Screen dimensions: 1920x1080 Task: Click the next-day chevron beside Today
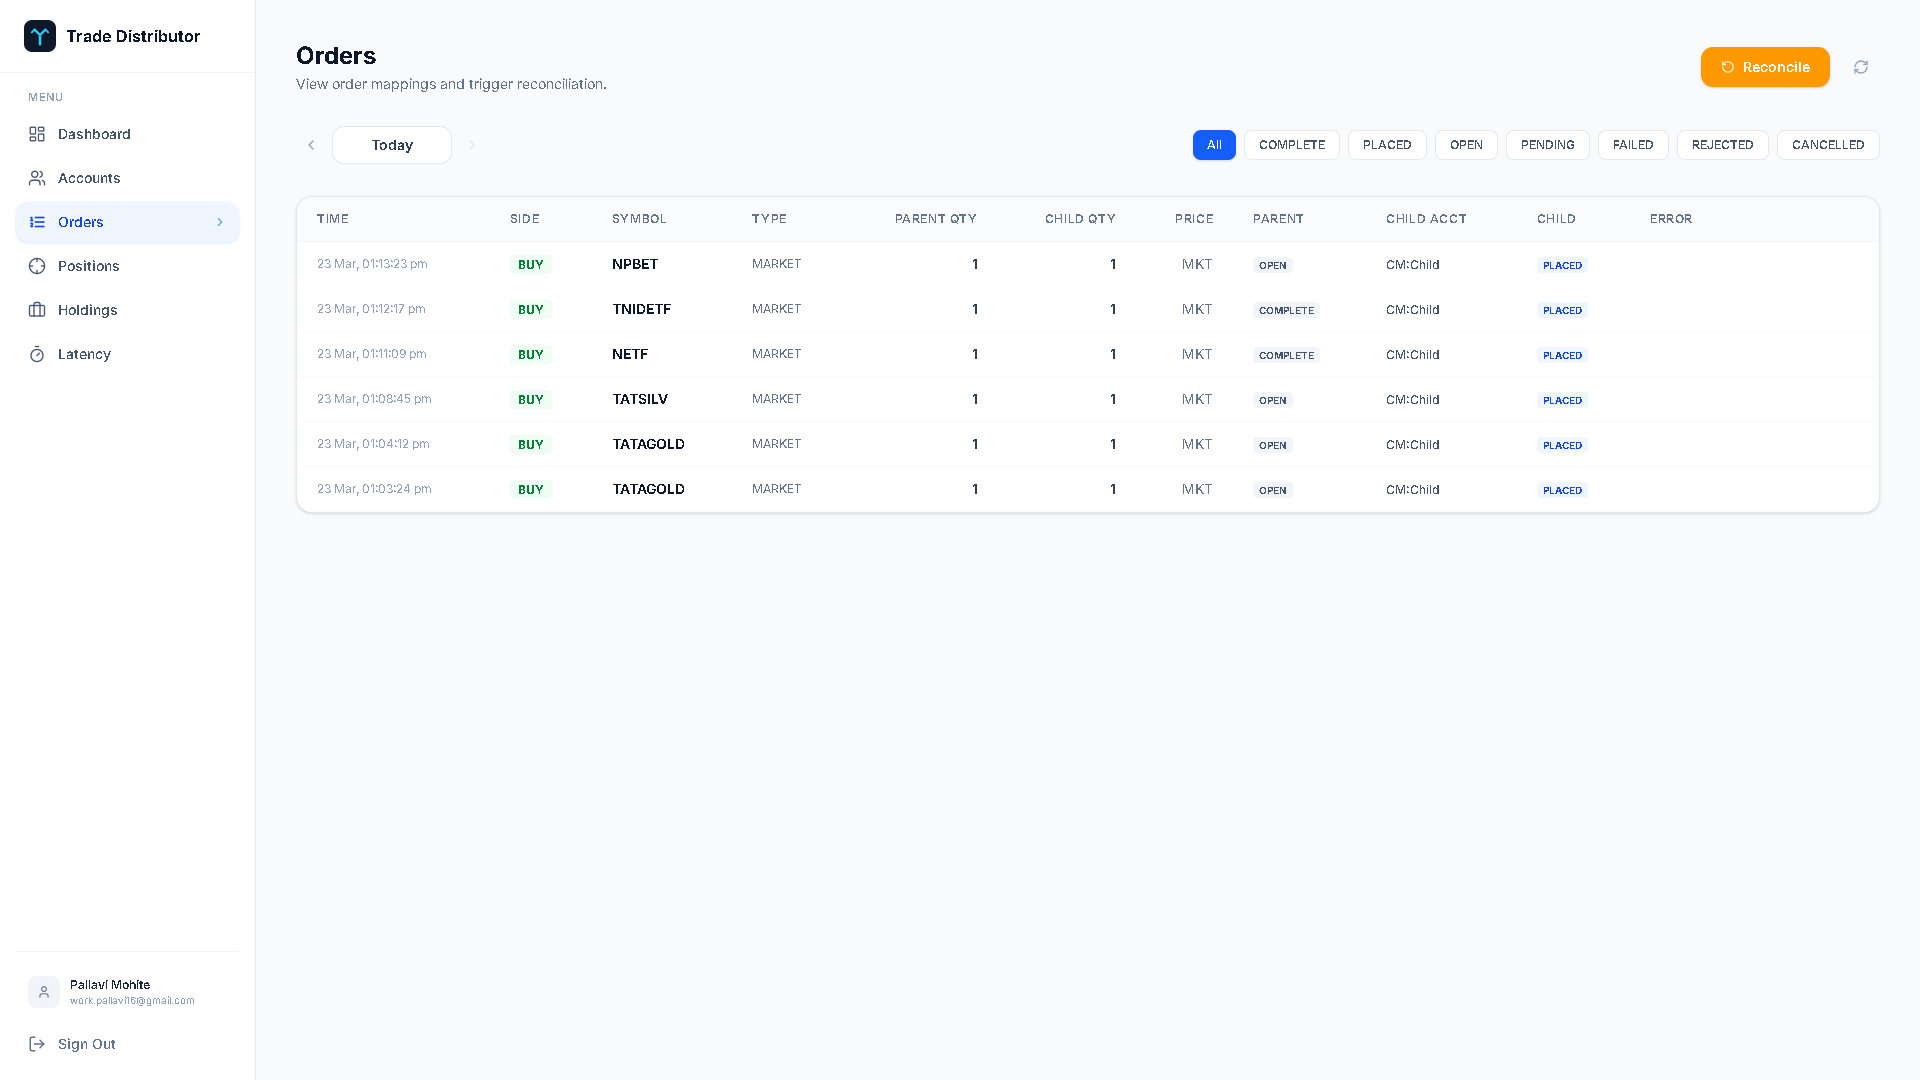471,145
